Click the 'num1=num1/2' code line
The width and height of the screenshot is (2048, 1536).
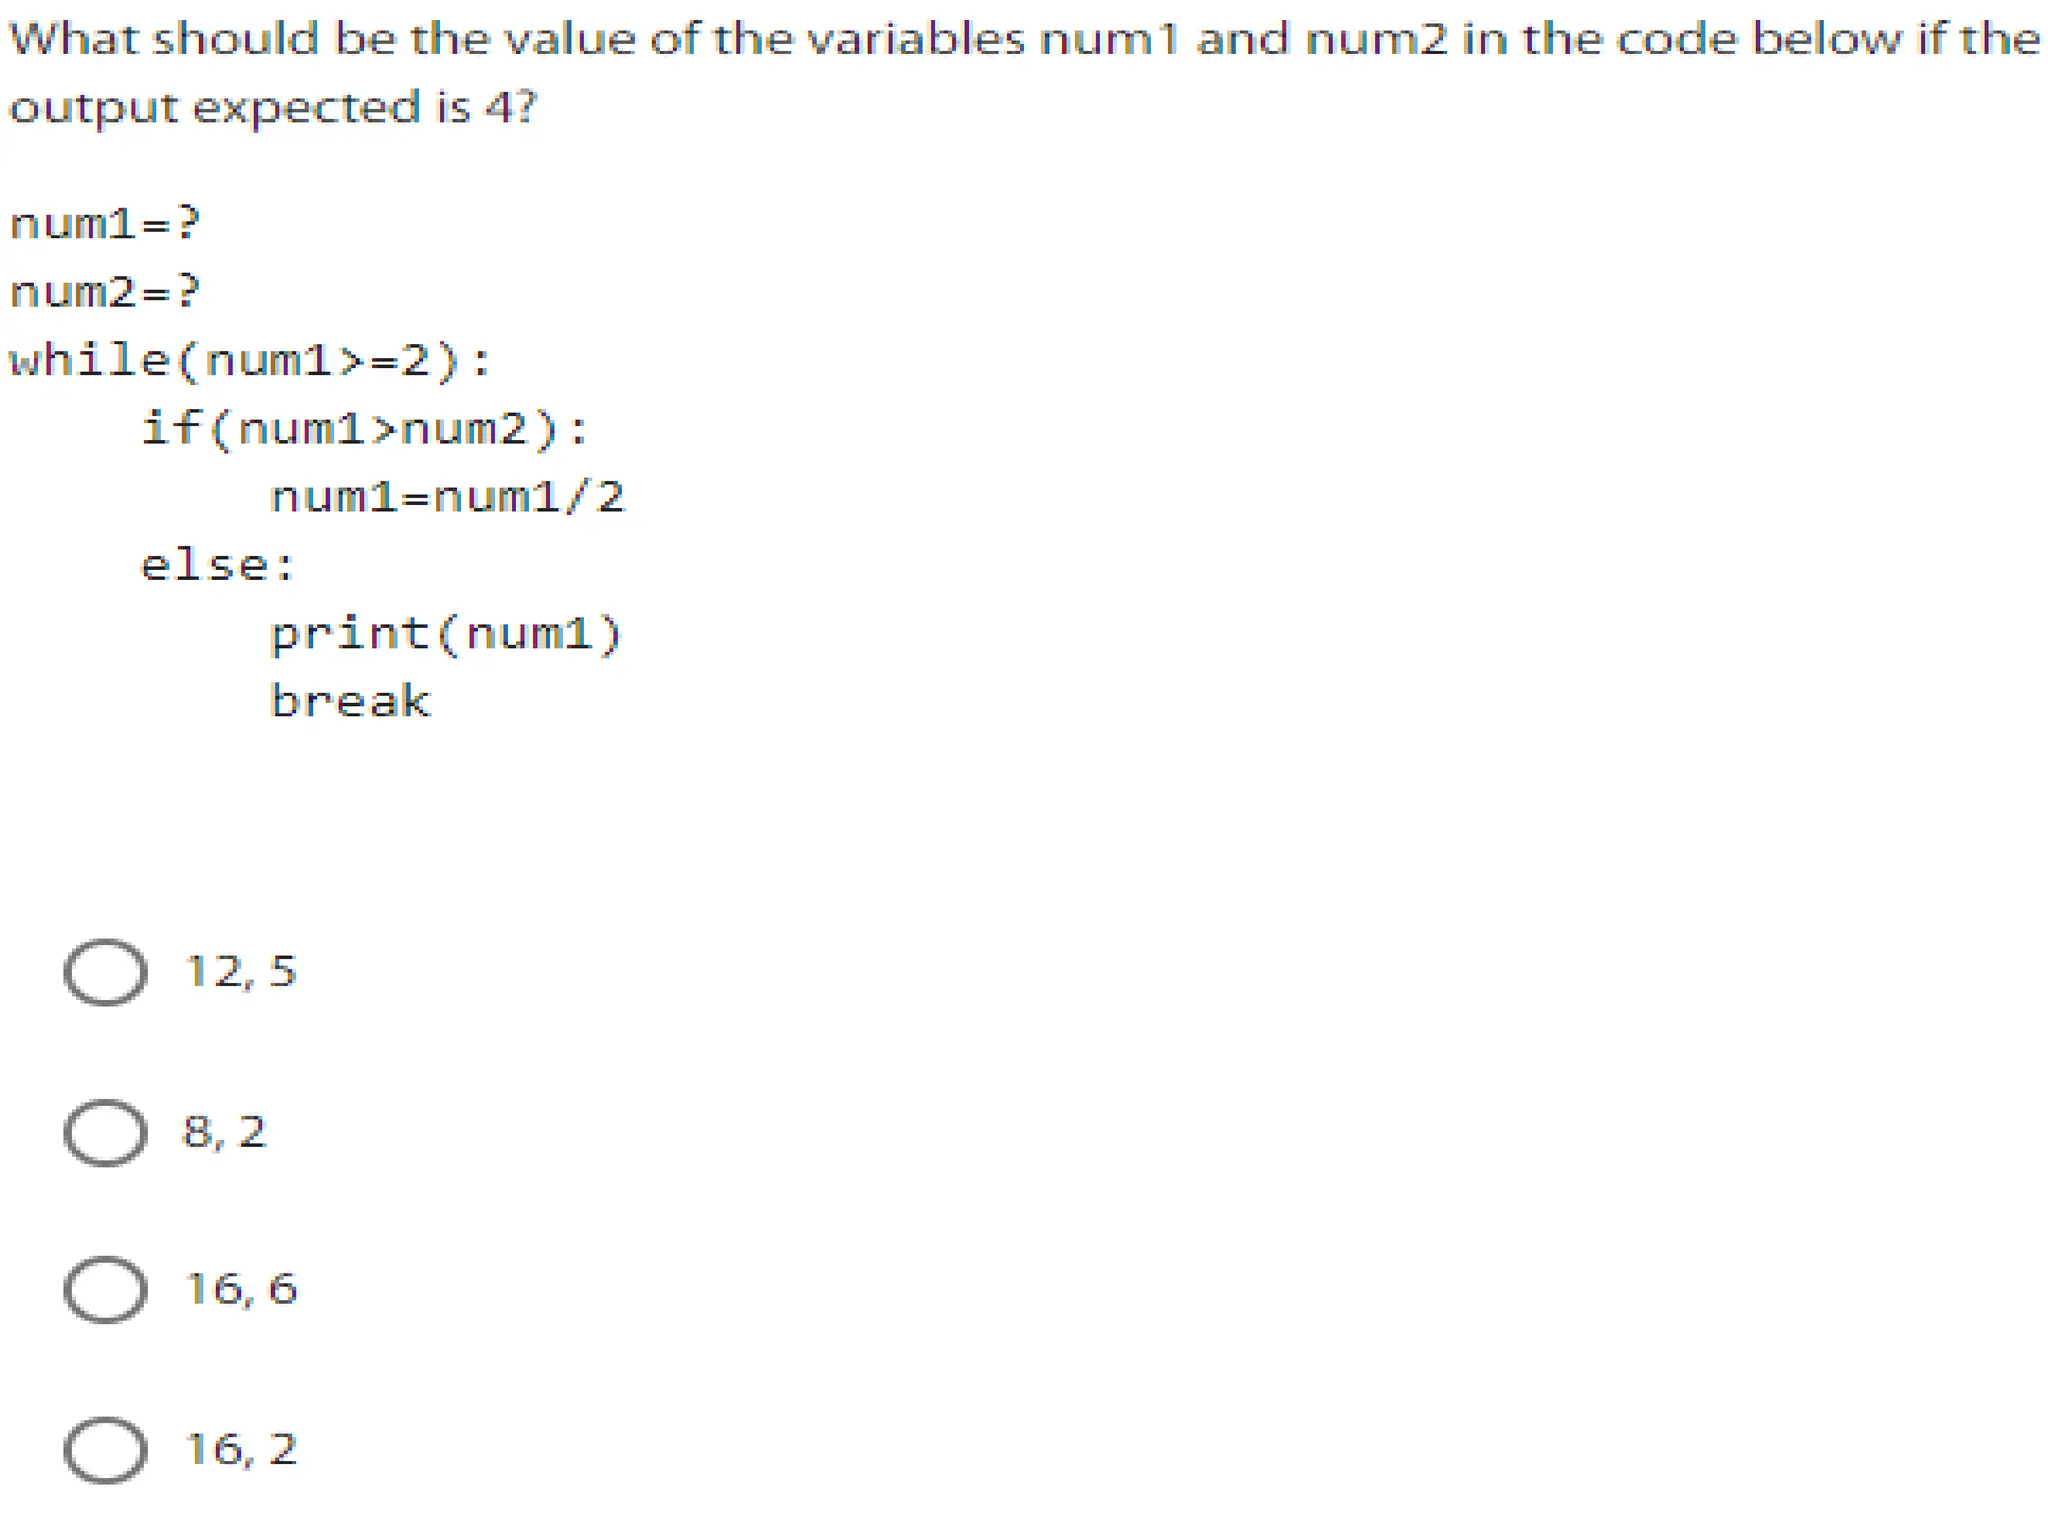click(x=447, y=497)
